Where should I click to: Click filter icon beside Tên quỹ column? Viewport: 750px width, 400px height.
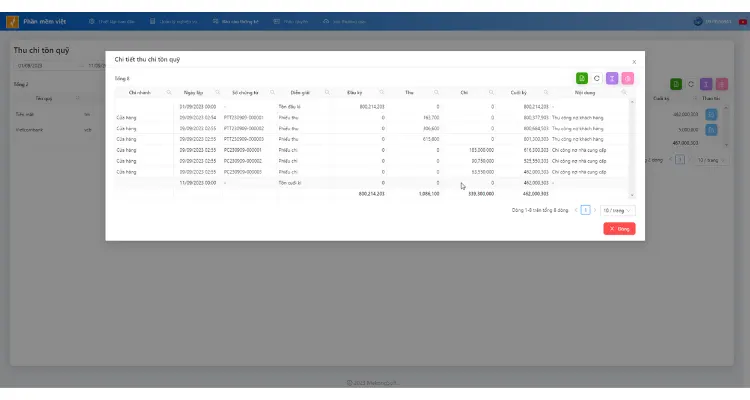pos(77,98)
